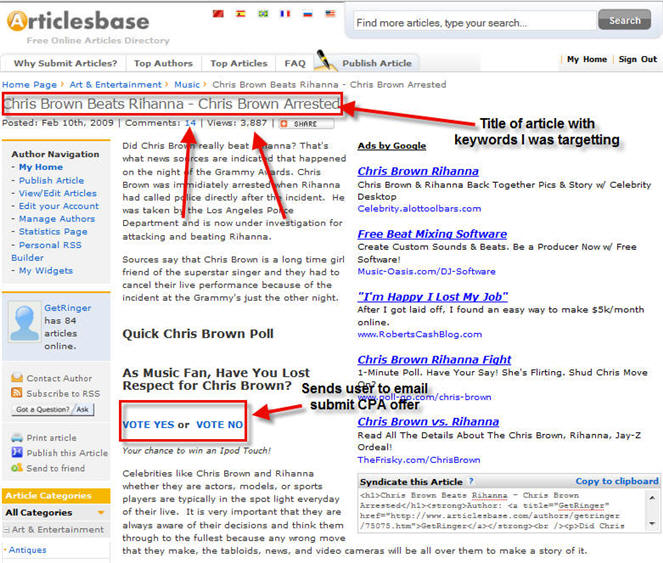Open GetRinger author profile link
Screen dimensions: 663x563
click(x=68, y=308)
